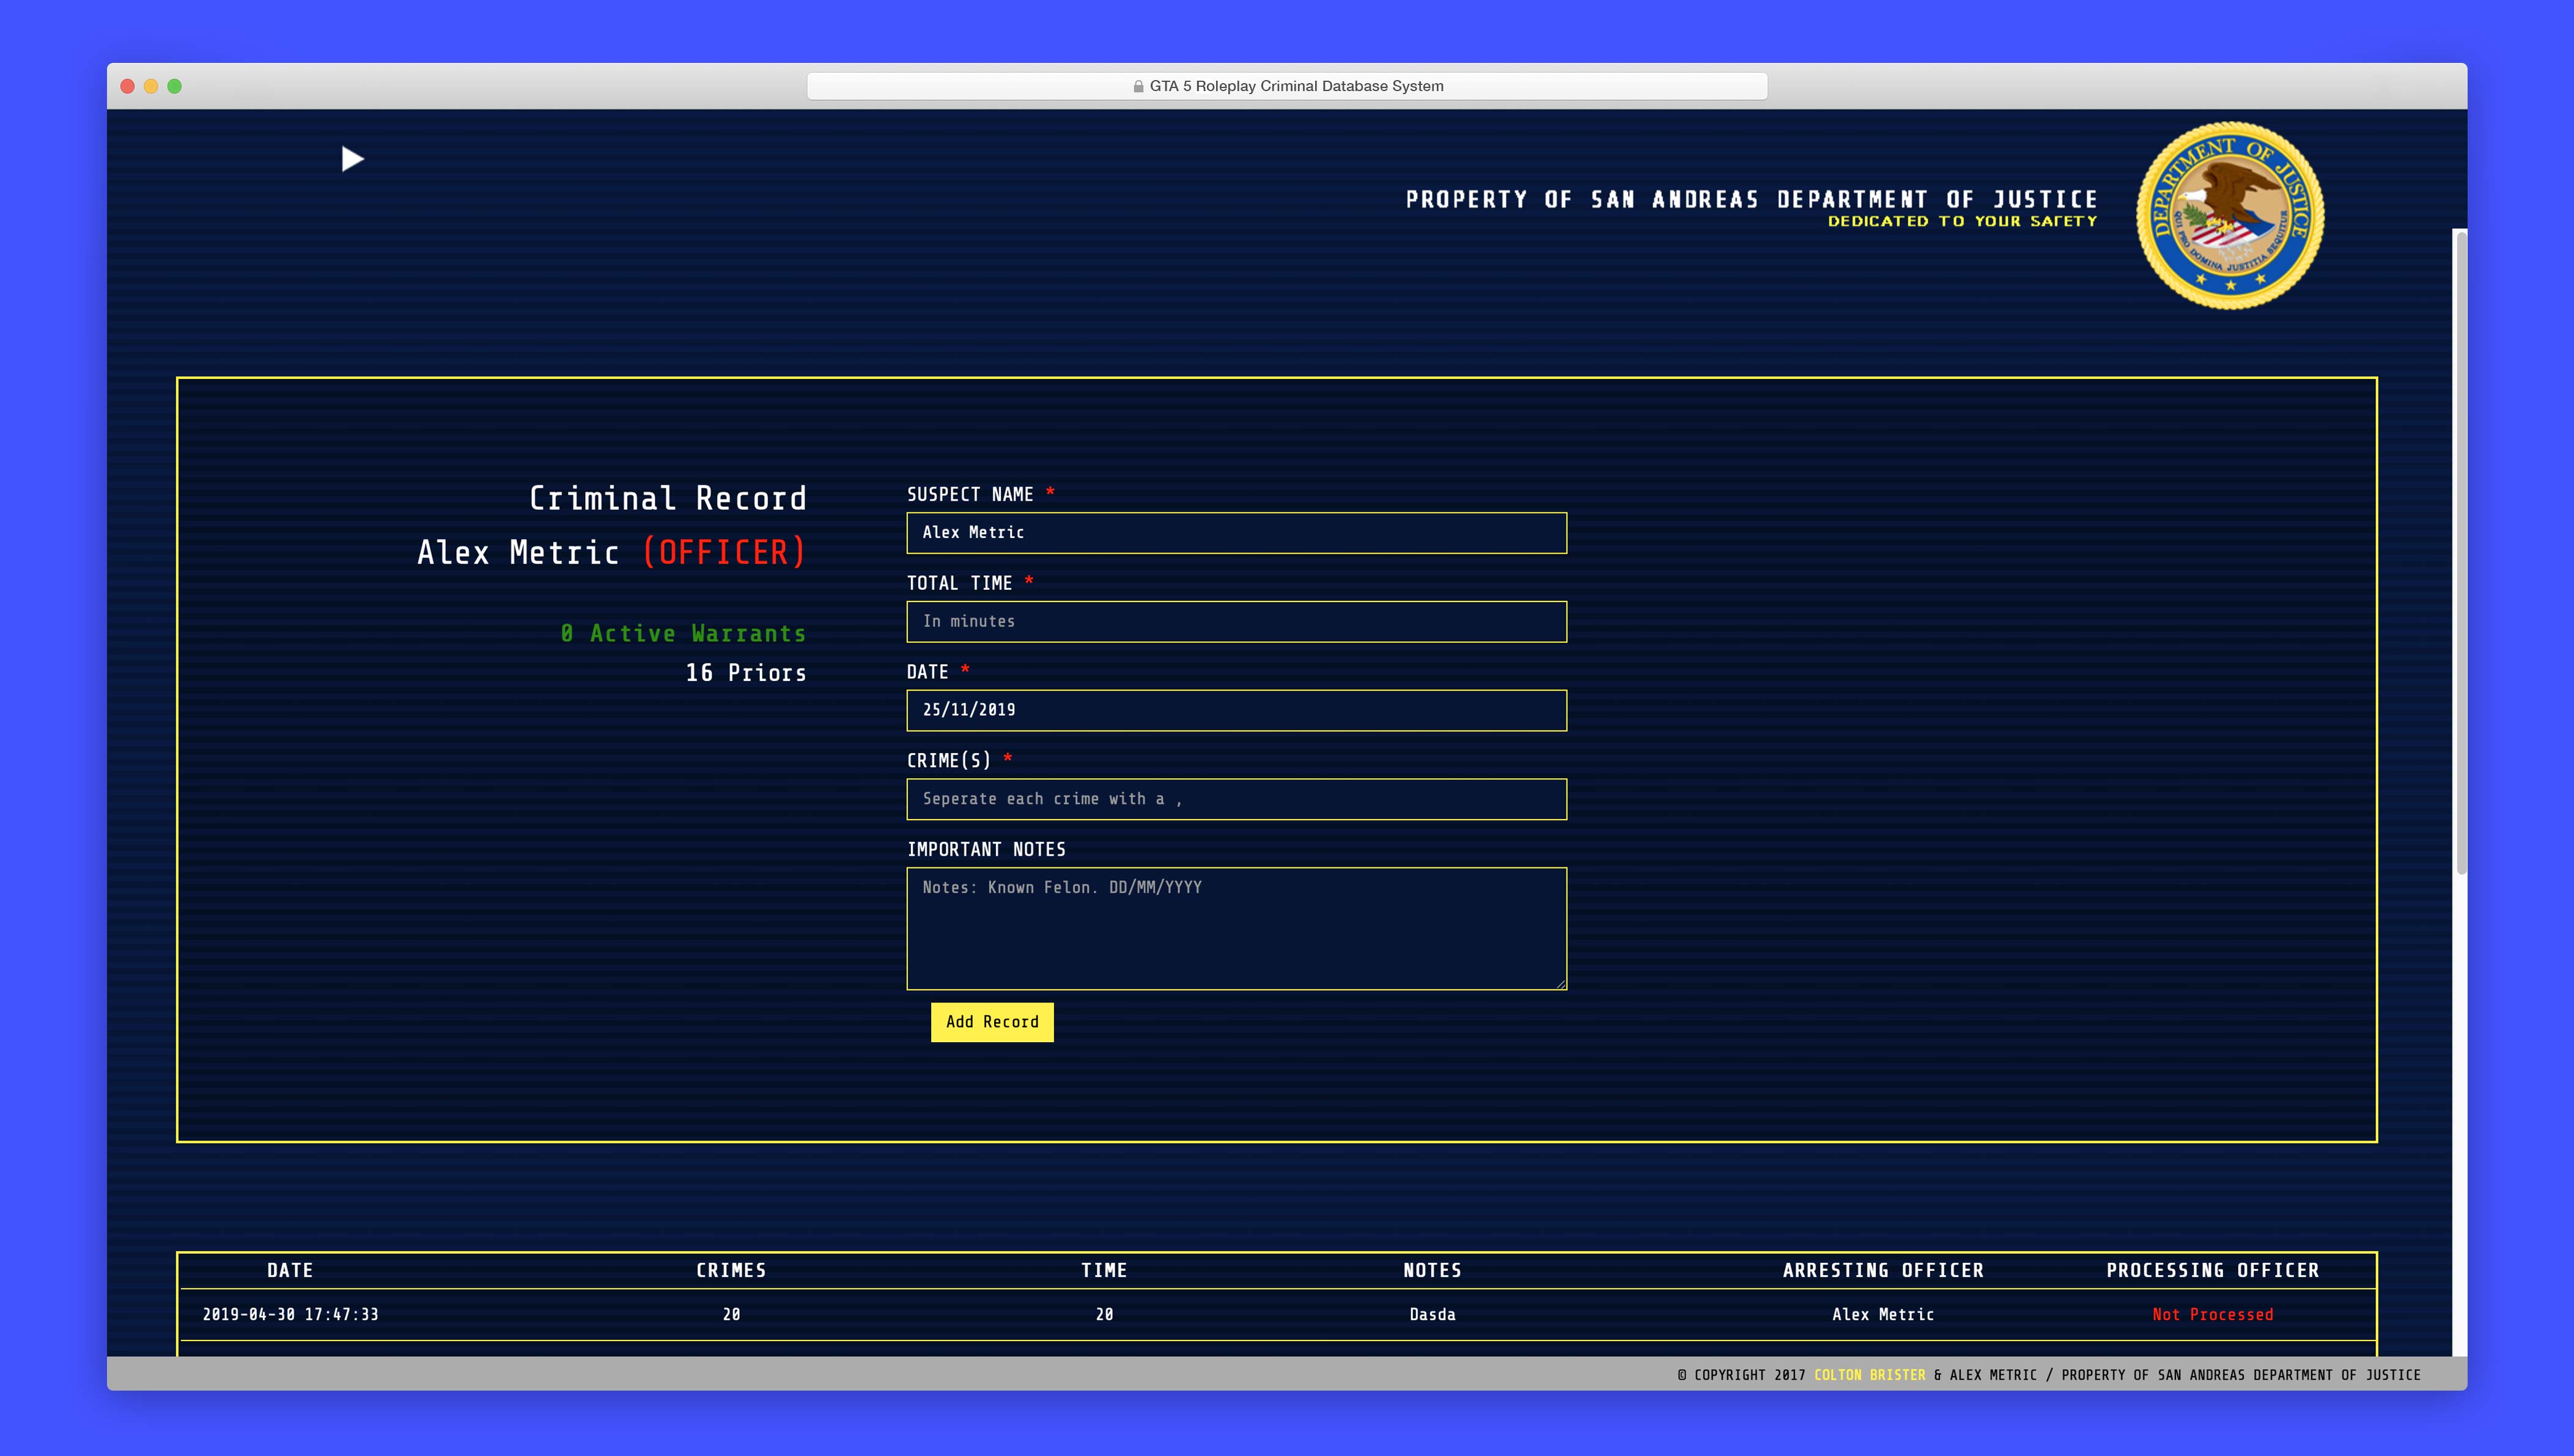Open the Colton Brister footer link

pos(1869,1375)
